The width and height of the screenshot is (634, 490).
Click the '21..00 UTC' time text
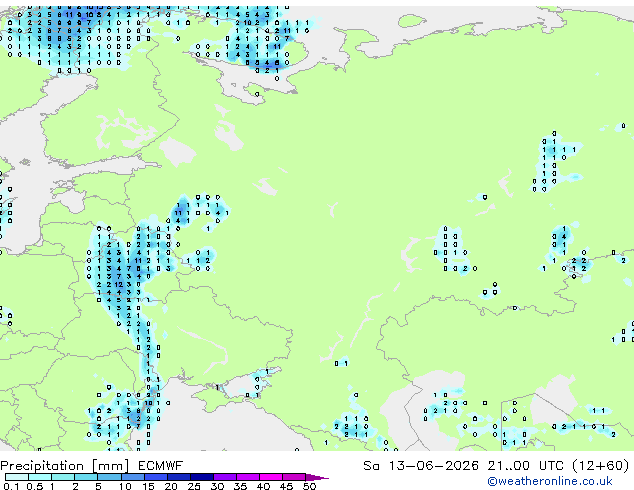pos(525,466)
